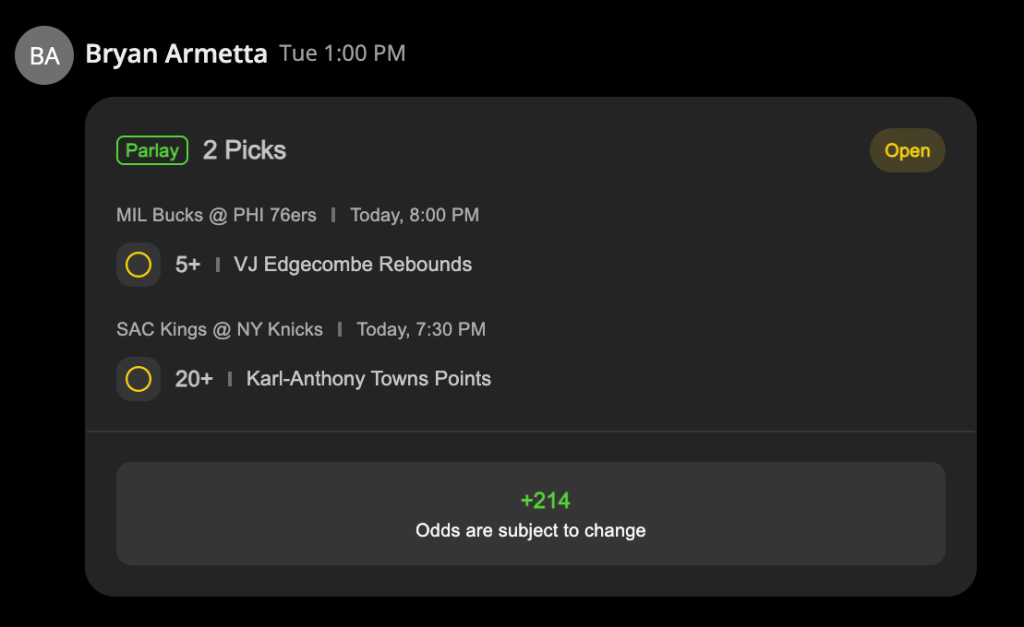1024x627 pixels.
Task: Open Karl-Anthony Towns Points pick
Action: pos(368,379)
